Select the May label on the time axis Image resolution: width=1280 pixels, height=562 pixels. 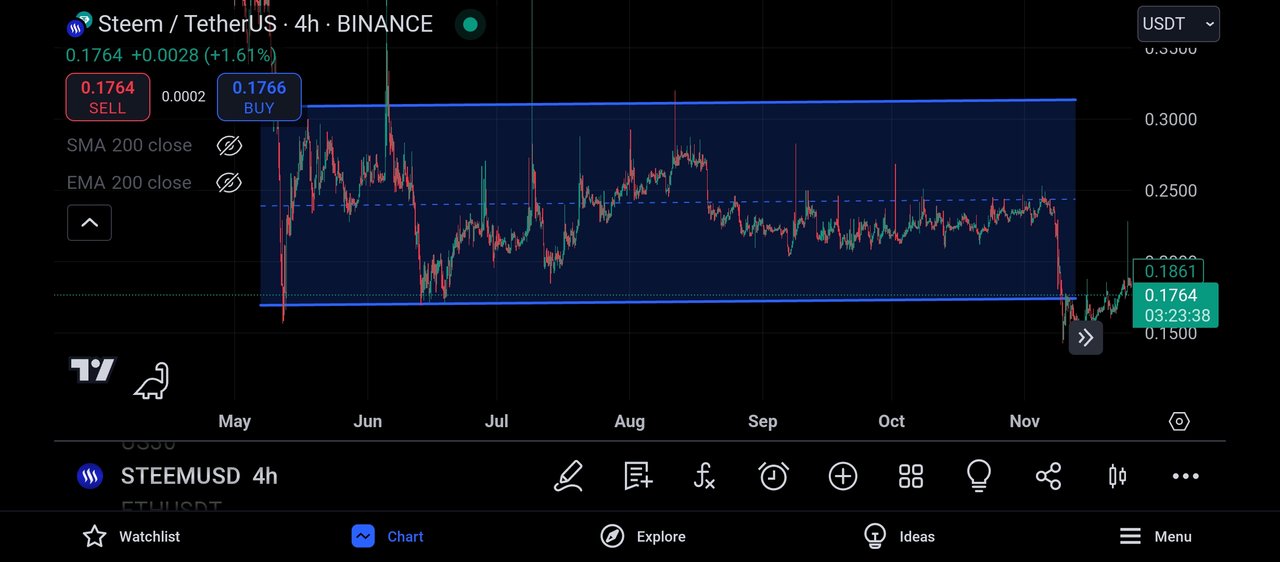point(235,422)
